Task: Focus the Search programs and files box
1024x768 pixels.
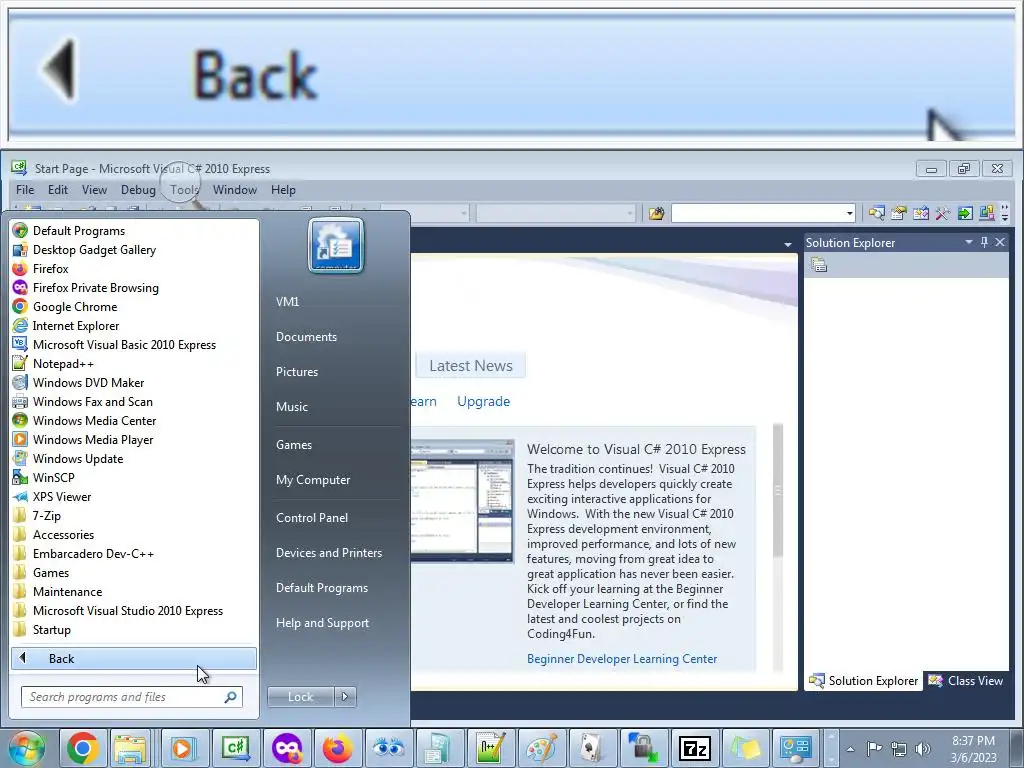Action: point(131,697)
